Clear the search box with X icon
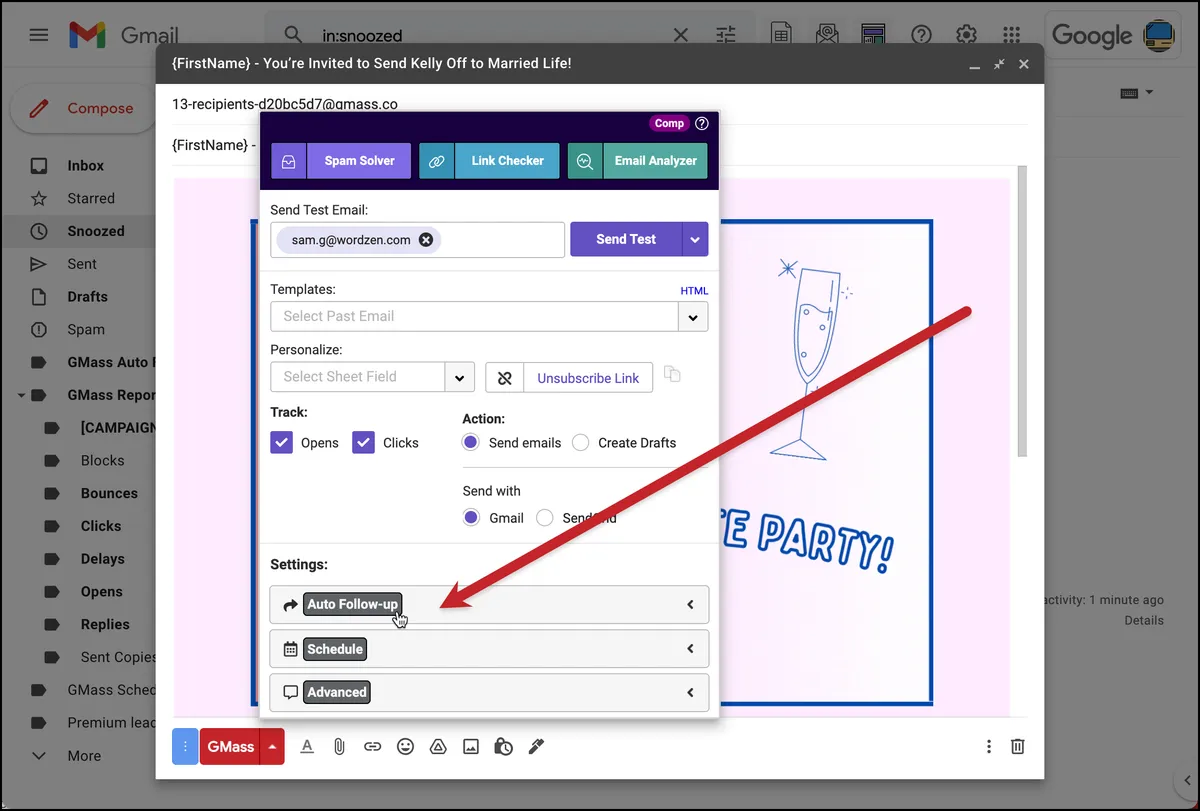1200x811 pixels. tap(680, 35)
